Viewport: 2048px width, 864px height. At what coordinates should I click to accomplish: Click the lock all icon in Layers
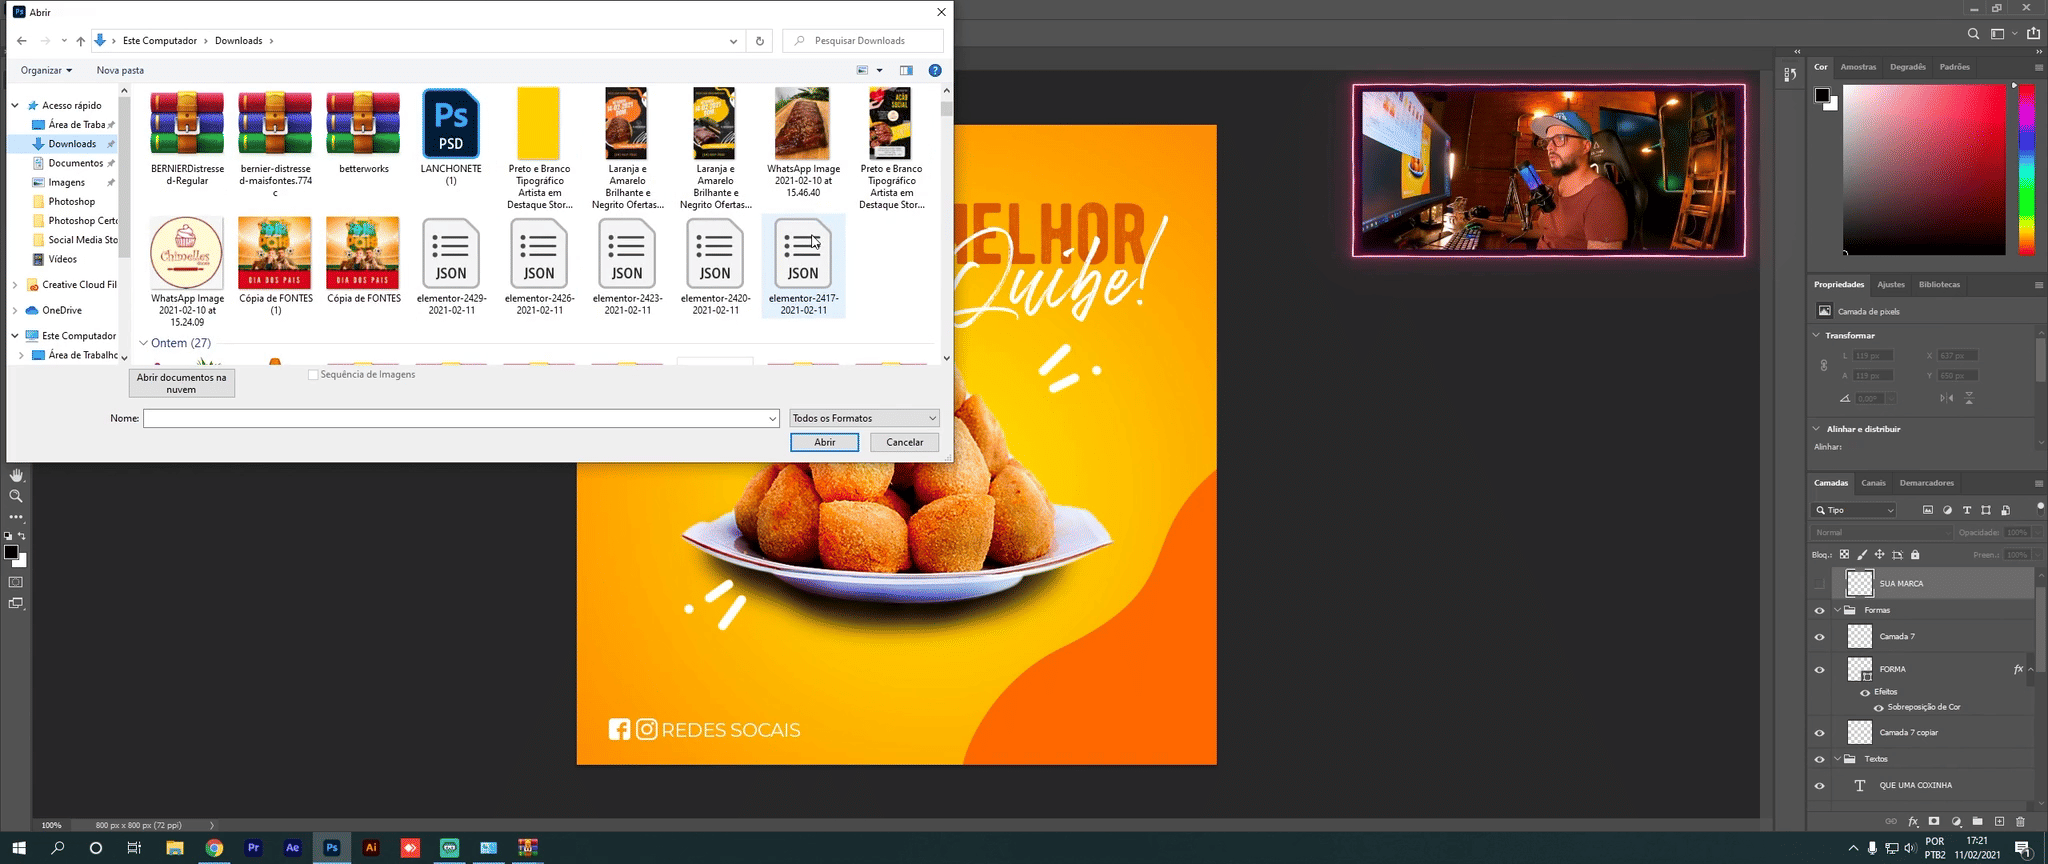tap(1915, 555)
